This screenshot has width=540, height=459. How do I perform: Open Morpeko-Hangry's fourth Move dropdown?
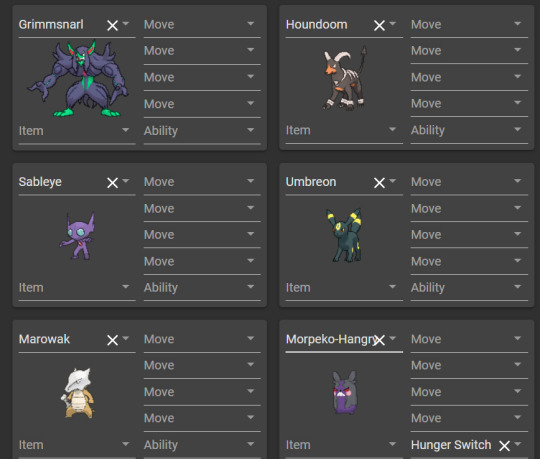tap(469, 418)
